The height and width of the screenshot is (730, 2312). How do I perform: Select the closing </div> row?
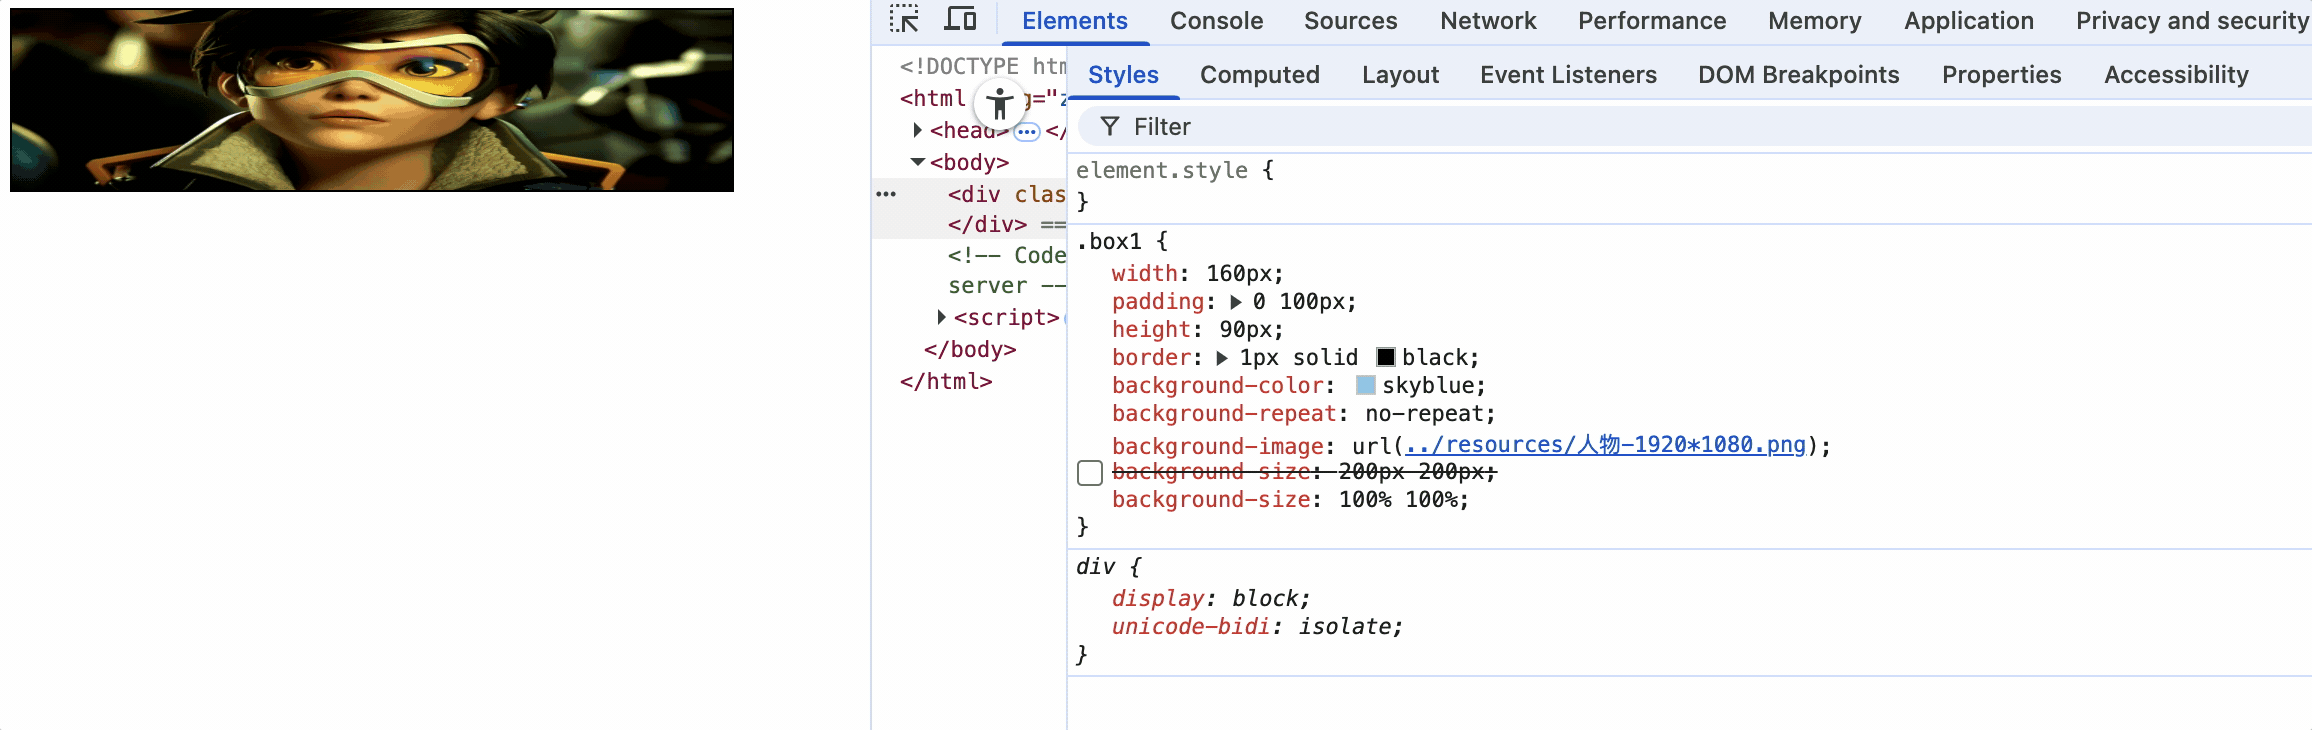point(987,224)
